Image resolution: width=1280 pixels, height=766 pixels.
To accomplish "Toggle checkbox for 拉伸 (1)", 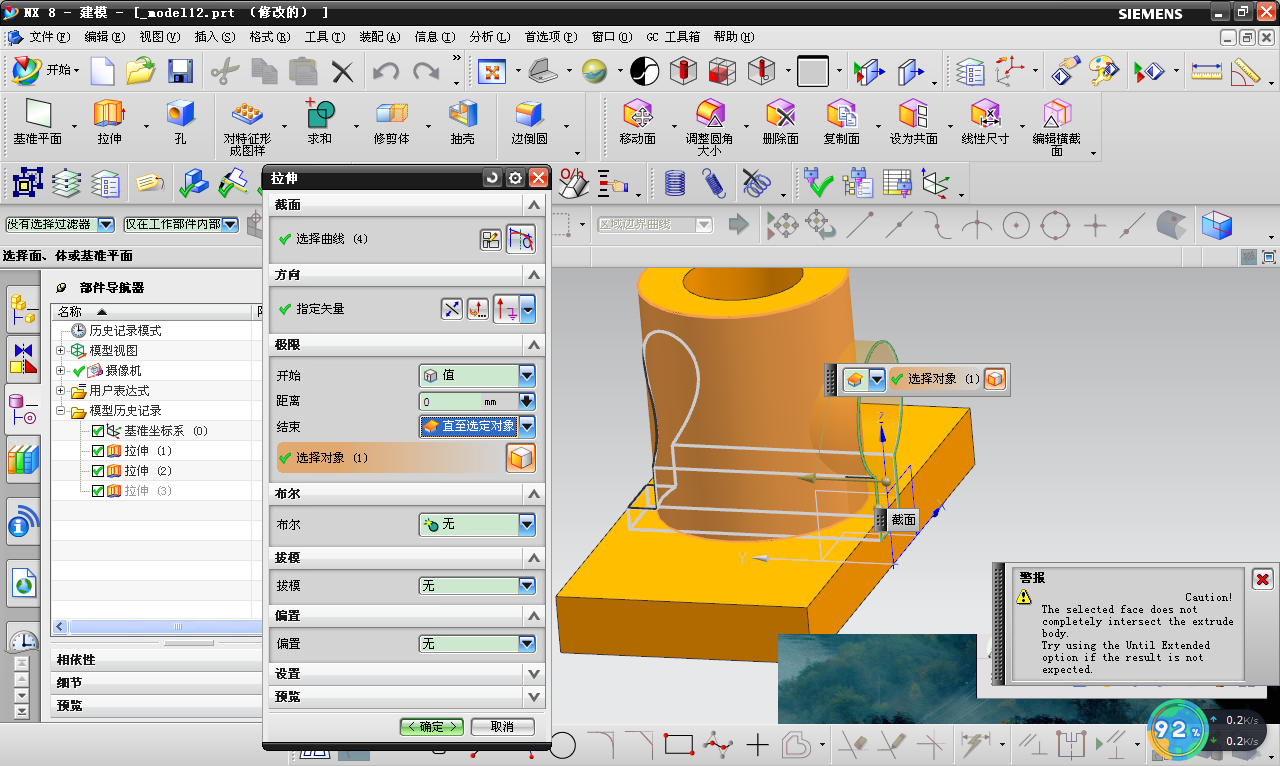I will tap(97, 451).
